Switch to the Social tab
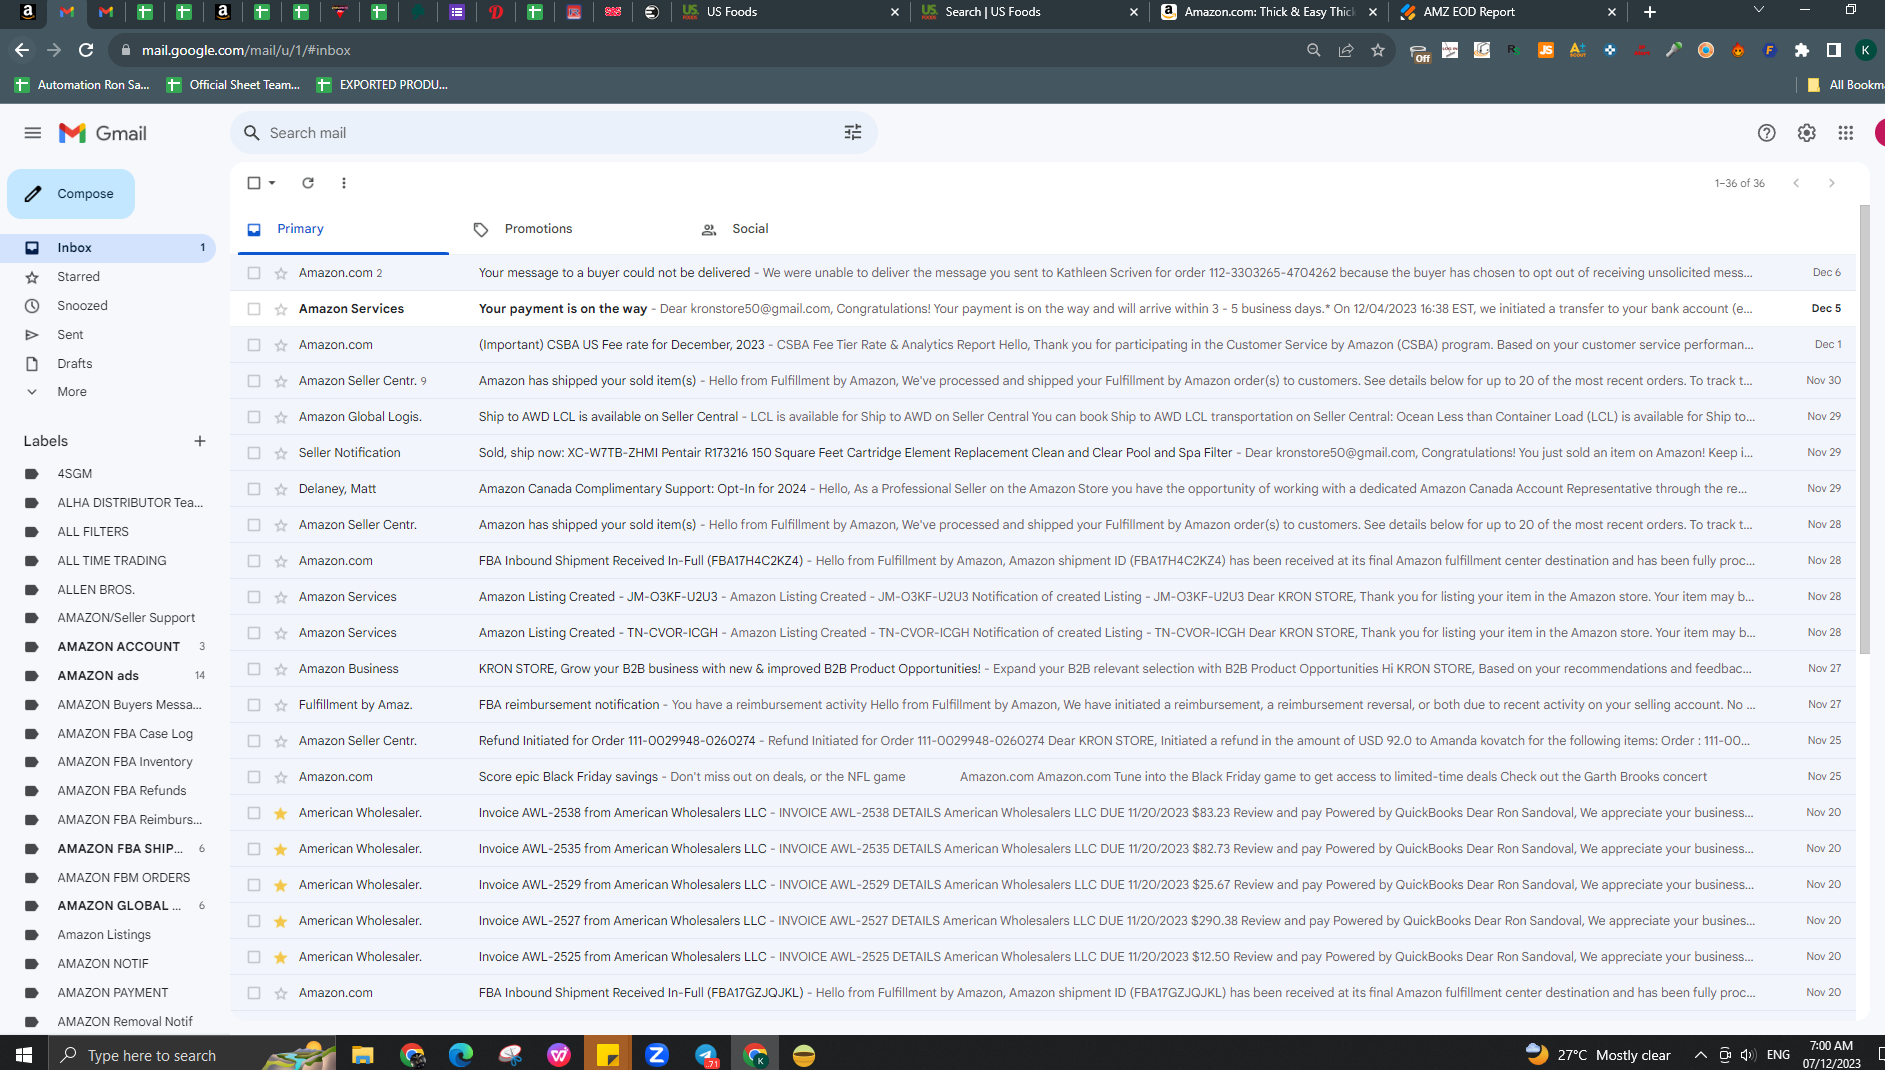 [x=750, y=229]
